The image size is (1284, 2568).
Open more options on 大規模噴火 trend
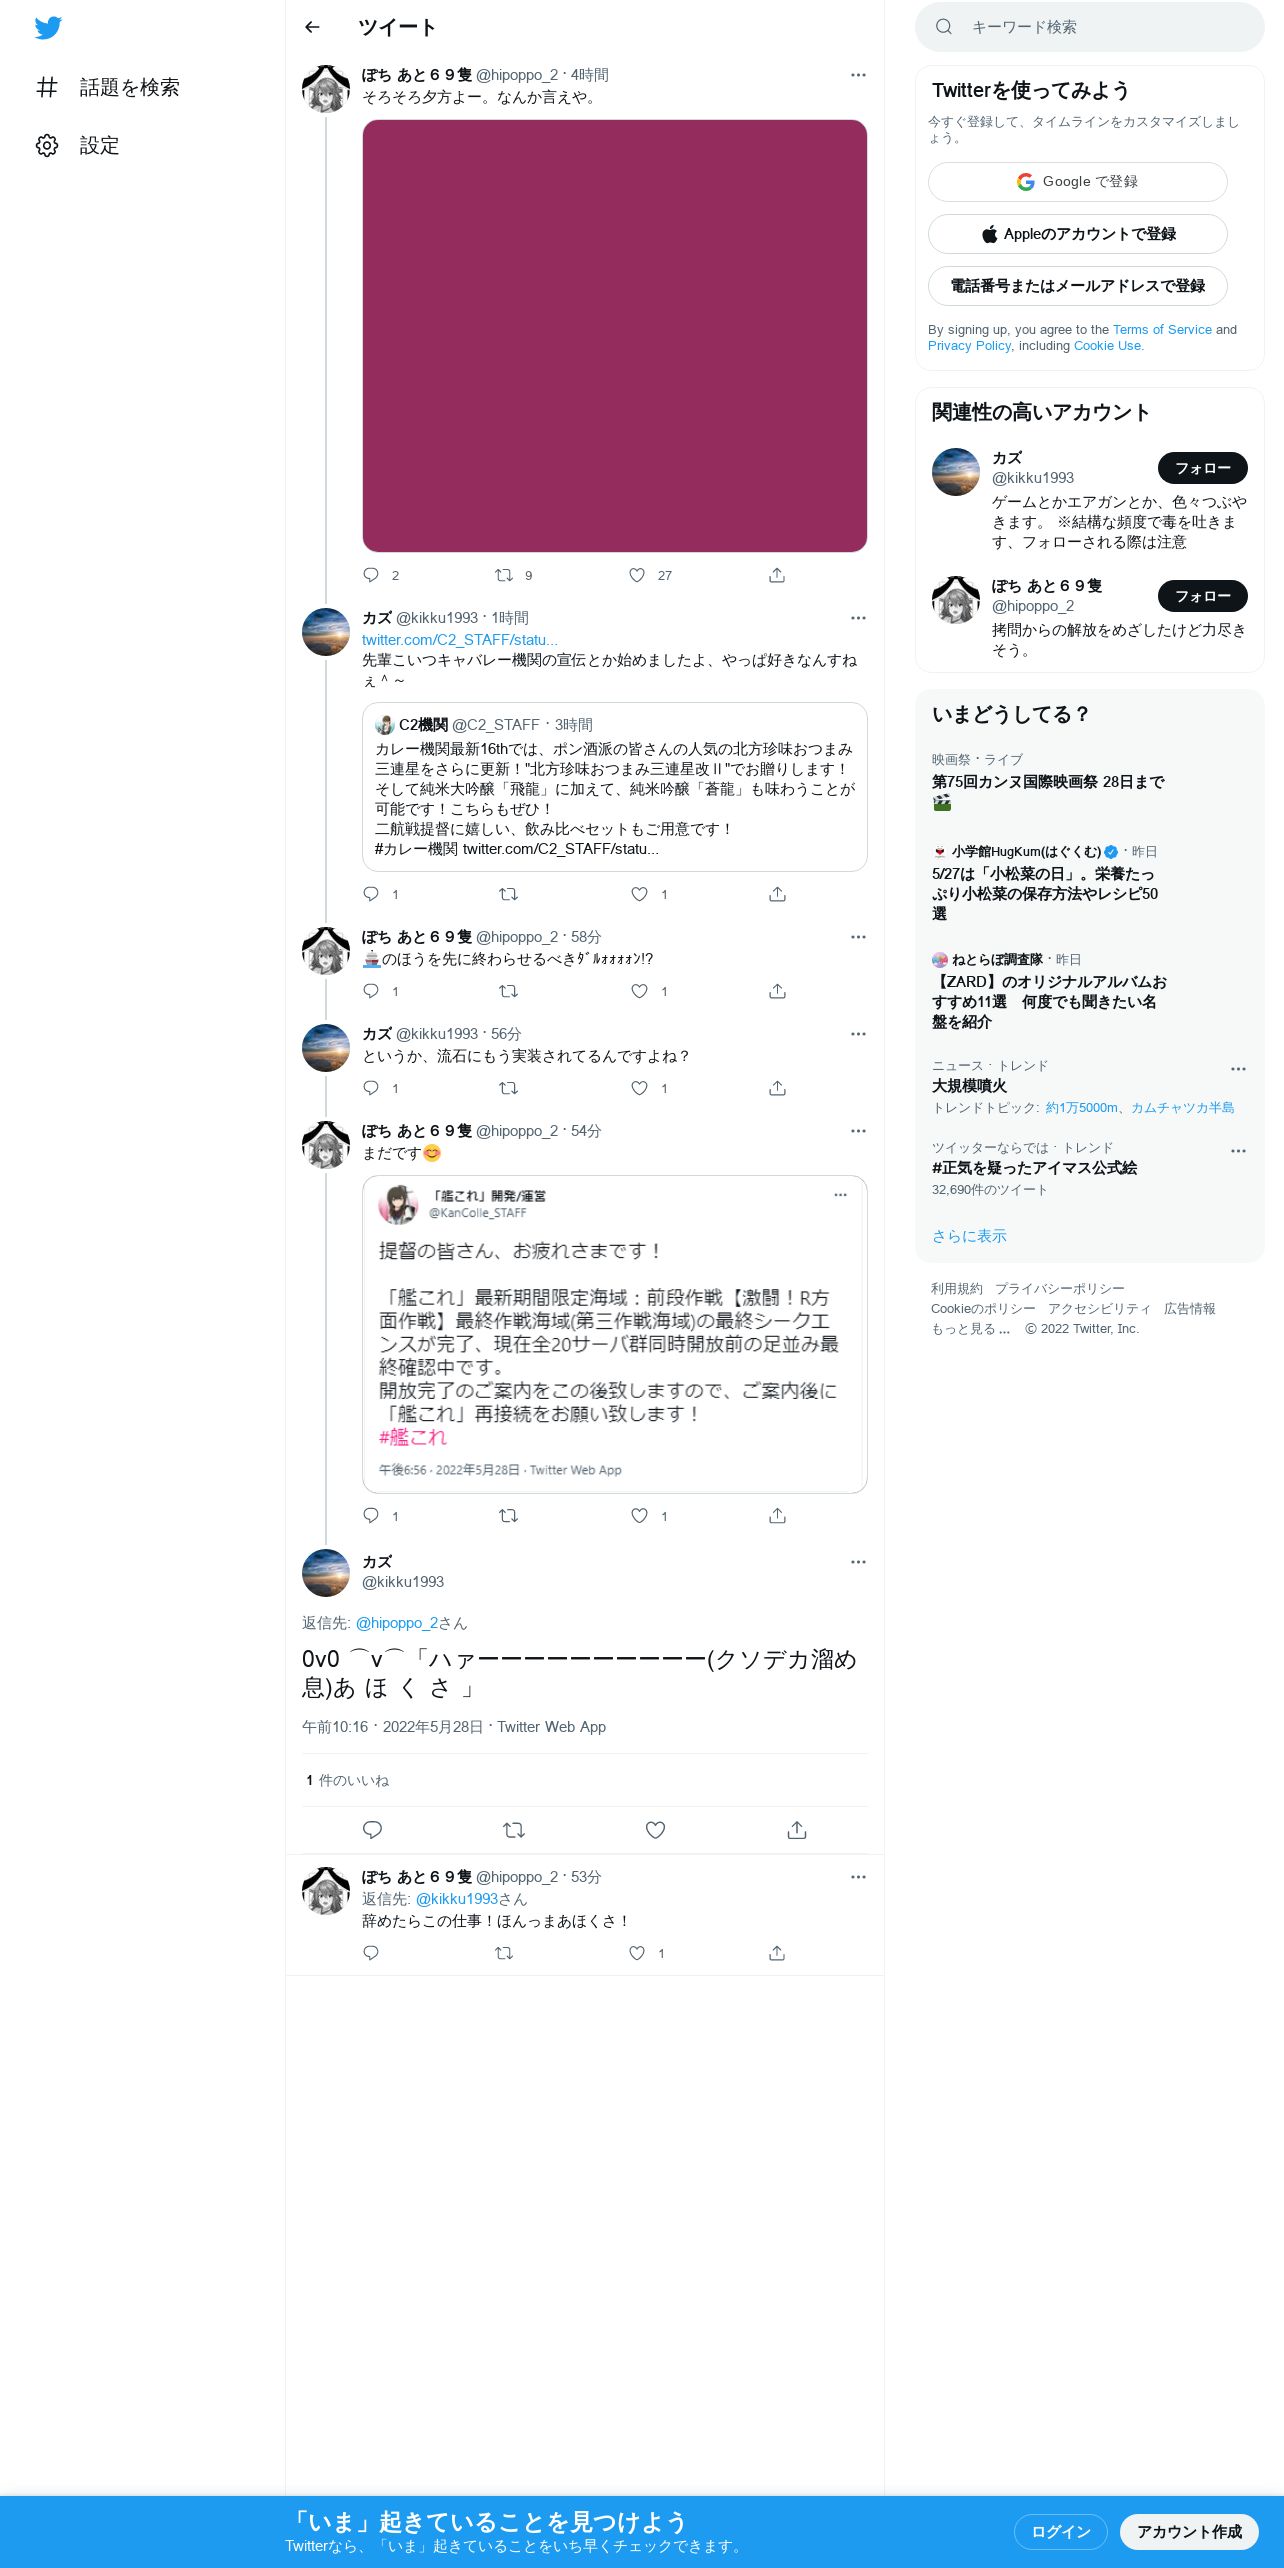[1238, 1069]
